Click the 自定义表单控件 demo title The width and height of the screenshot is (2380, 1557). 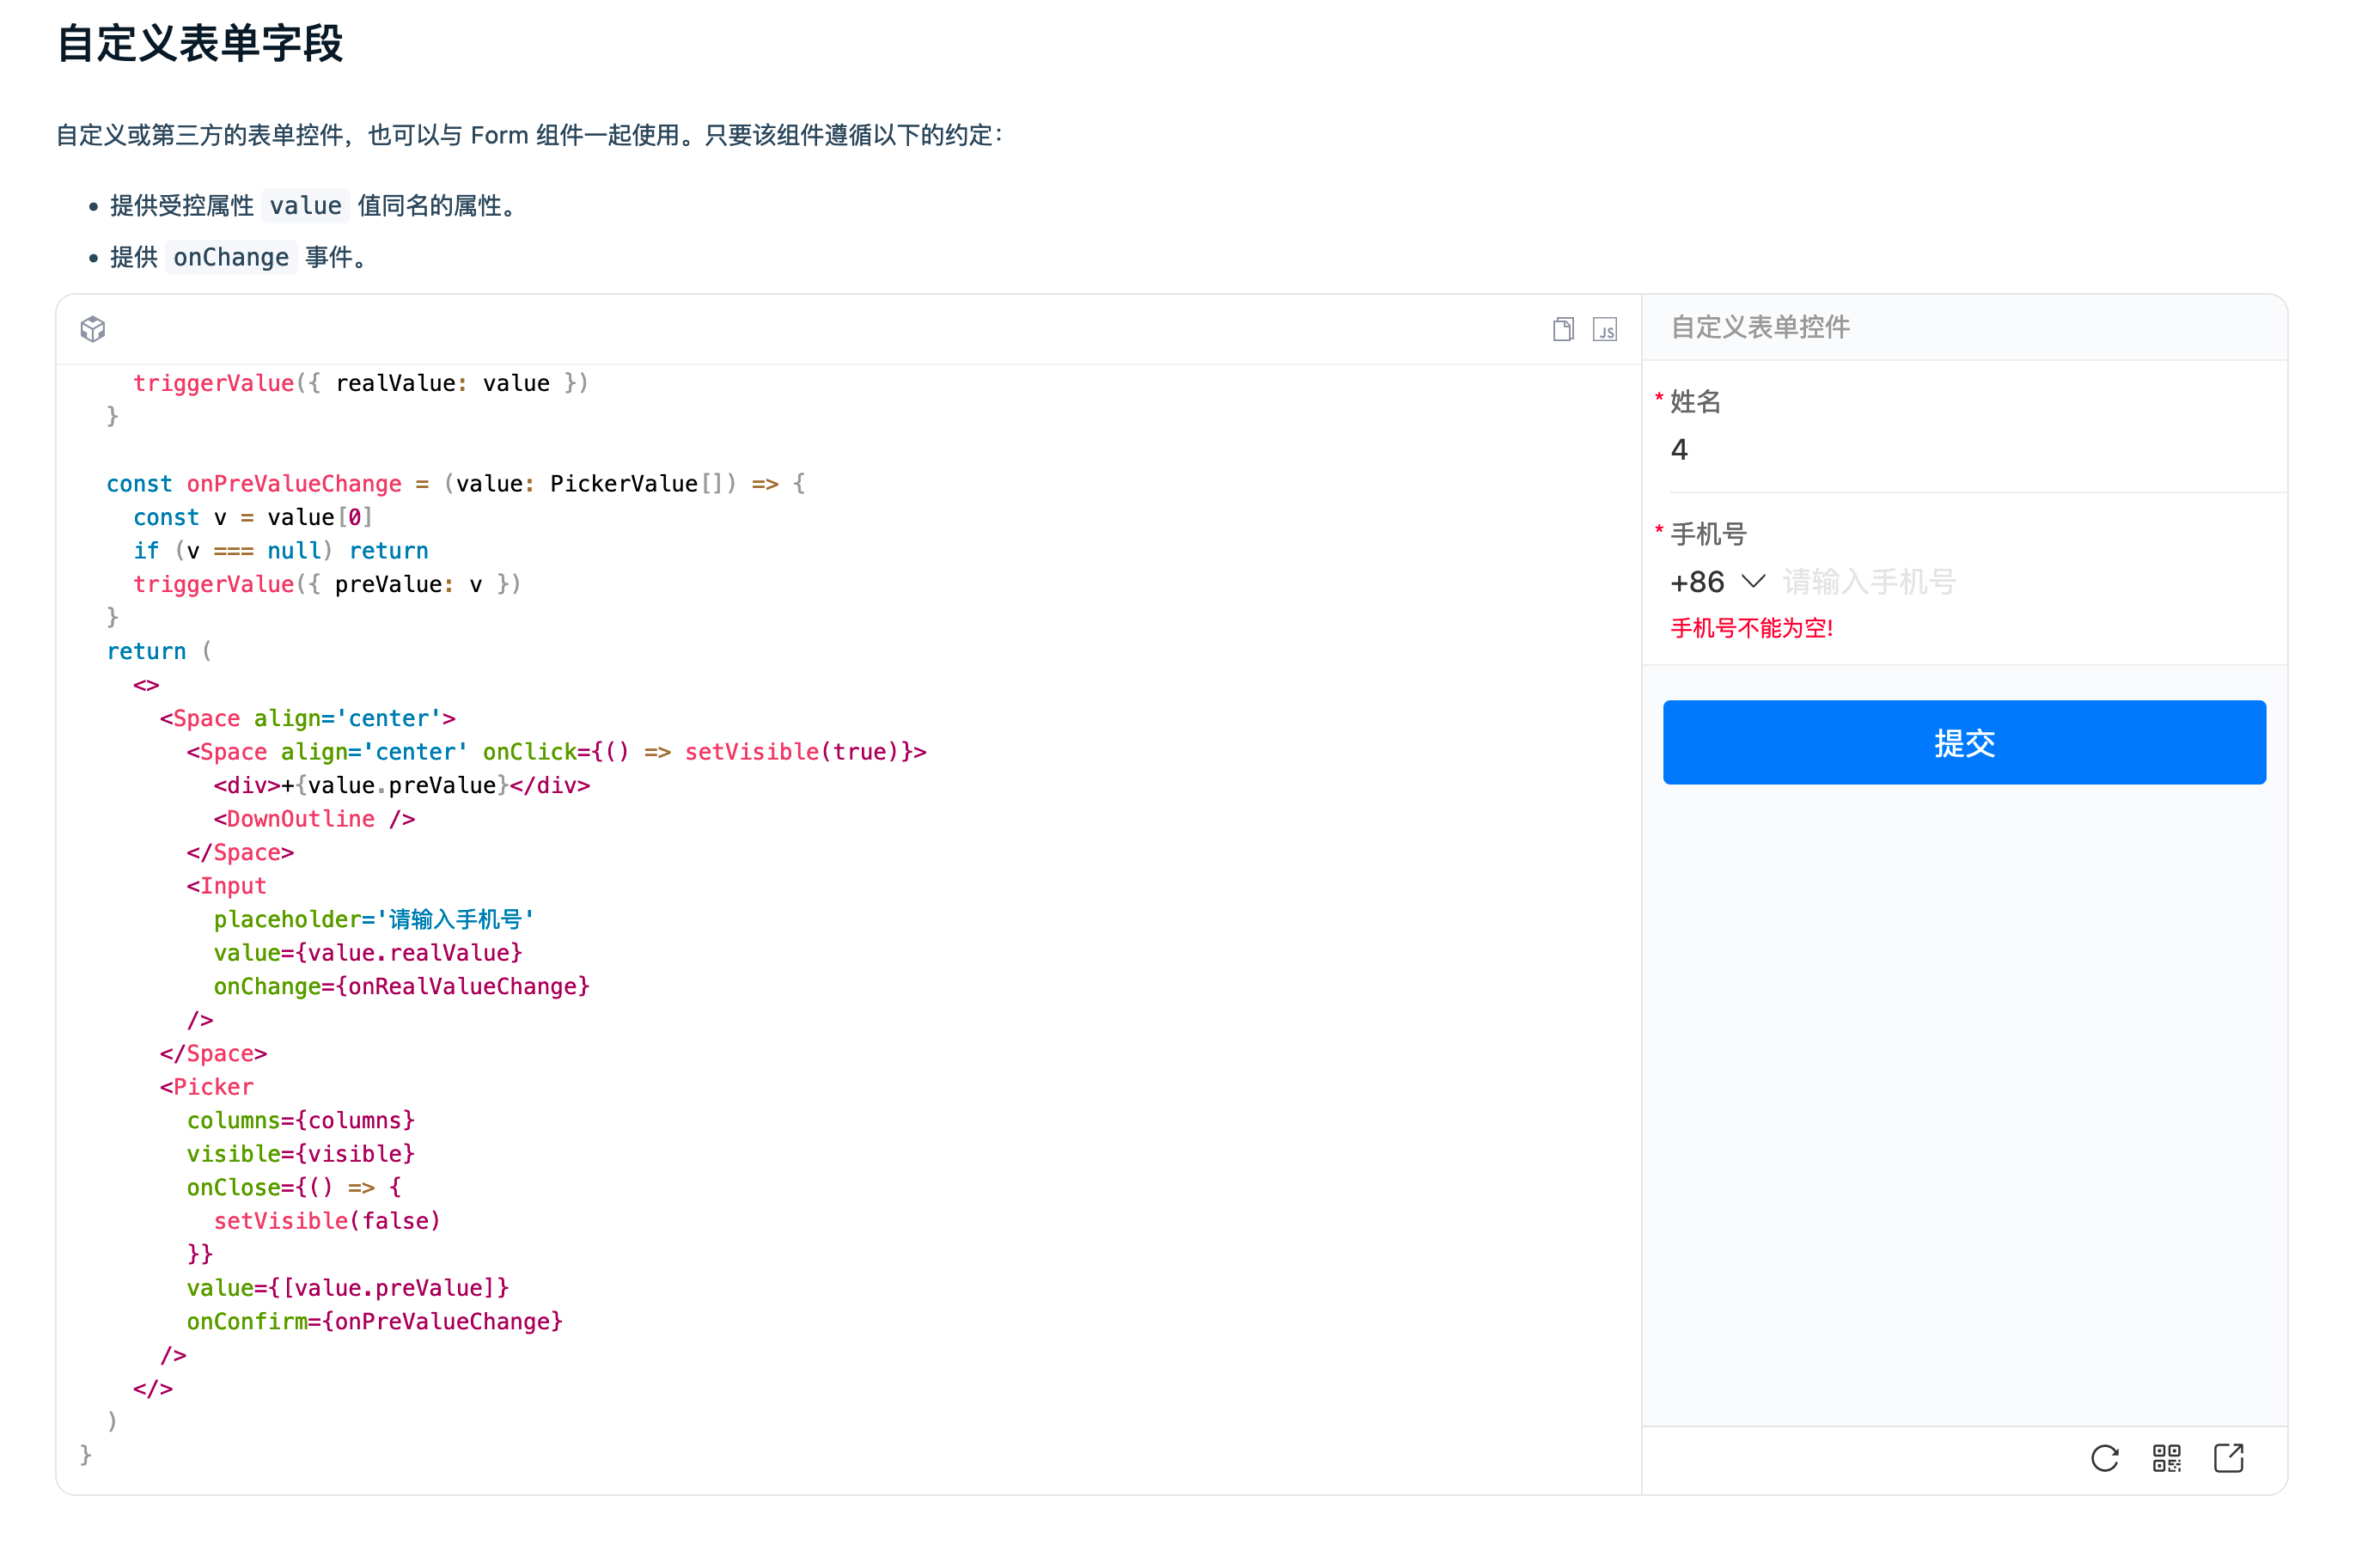(x=1760, y=327)
